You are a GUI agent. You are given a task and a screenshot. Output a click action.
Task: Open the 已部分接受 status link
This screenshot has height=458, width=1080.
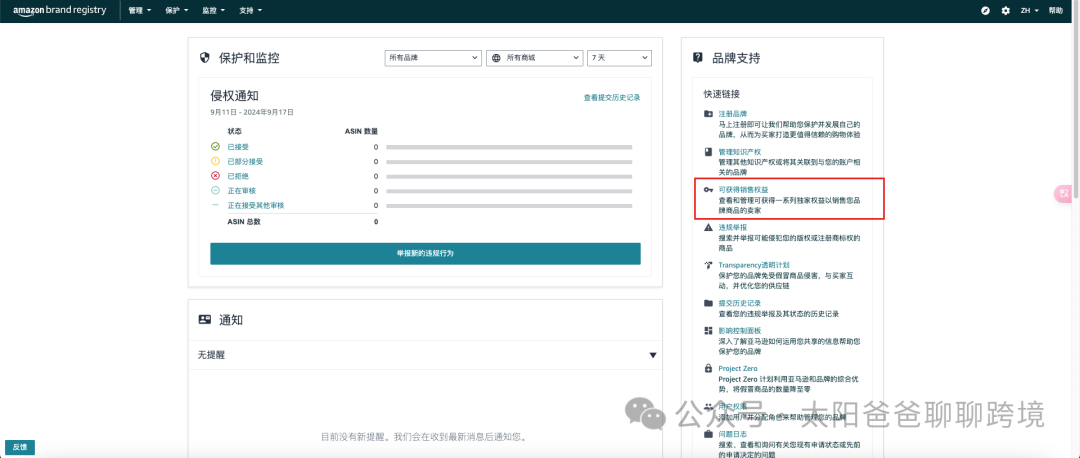click(x=245, y=161)
